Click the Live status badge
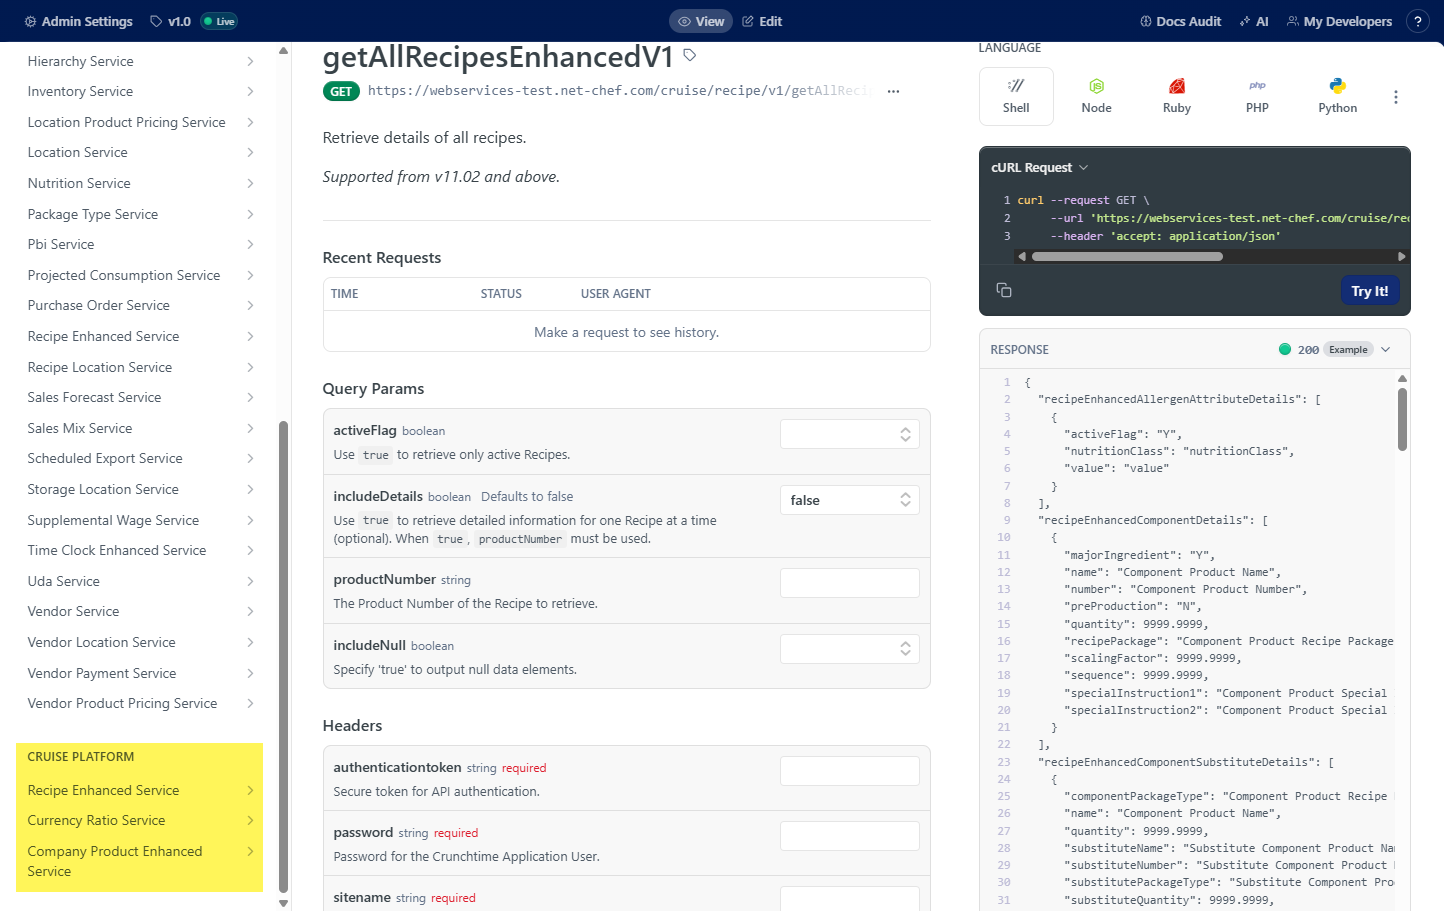 click(x=219, y=21)
